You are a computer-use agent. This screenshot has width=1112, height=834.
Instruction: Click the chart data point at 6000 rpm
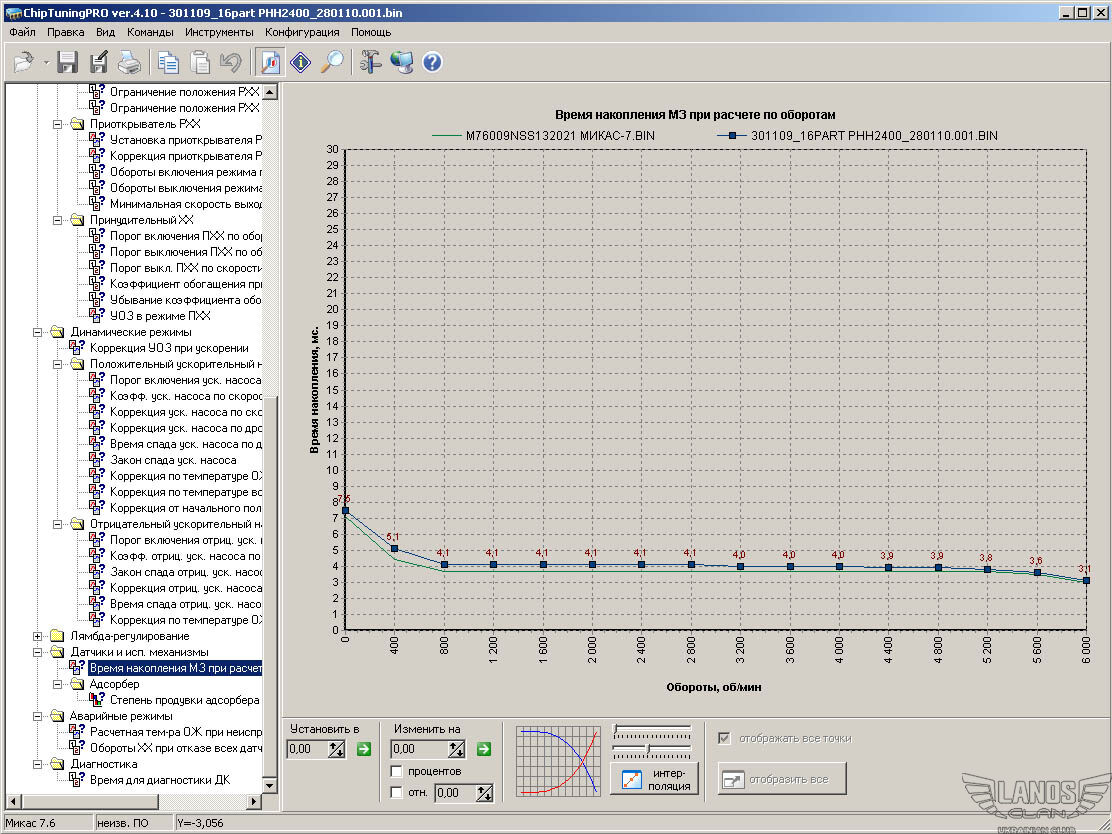1086,581
